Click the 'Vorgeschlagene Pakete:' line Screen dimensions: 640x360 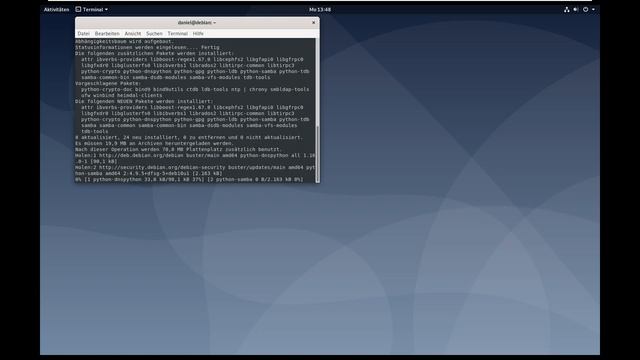point(108,83)
